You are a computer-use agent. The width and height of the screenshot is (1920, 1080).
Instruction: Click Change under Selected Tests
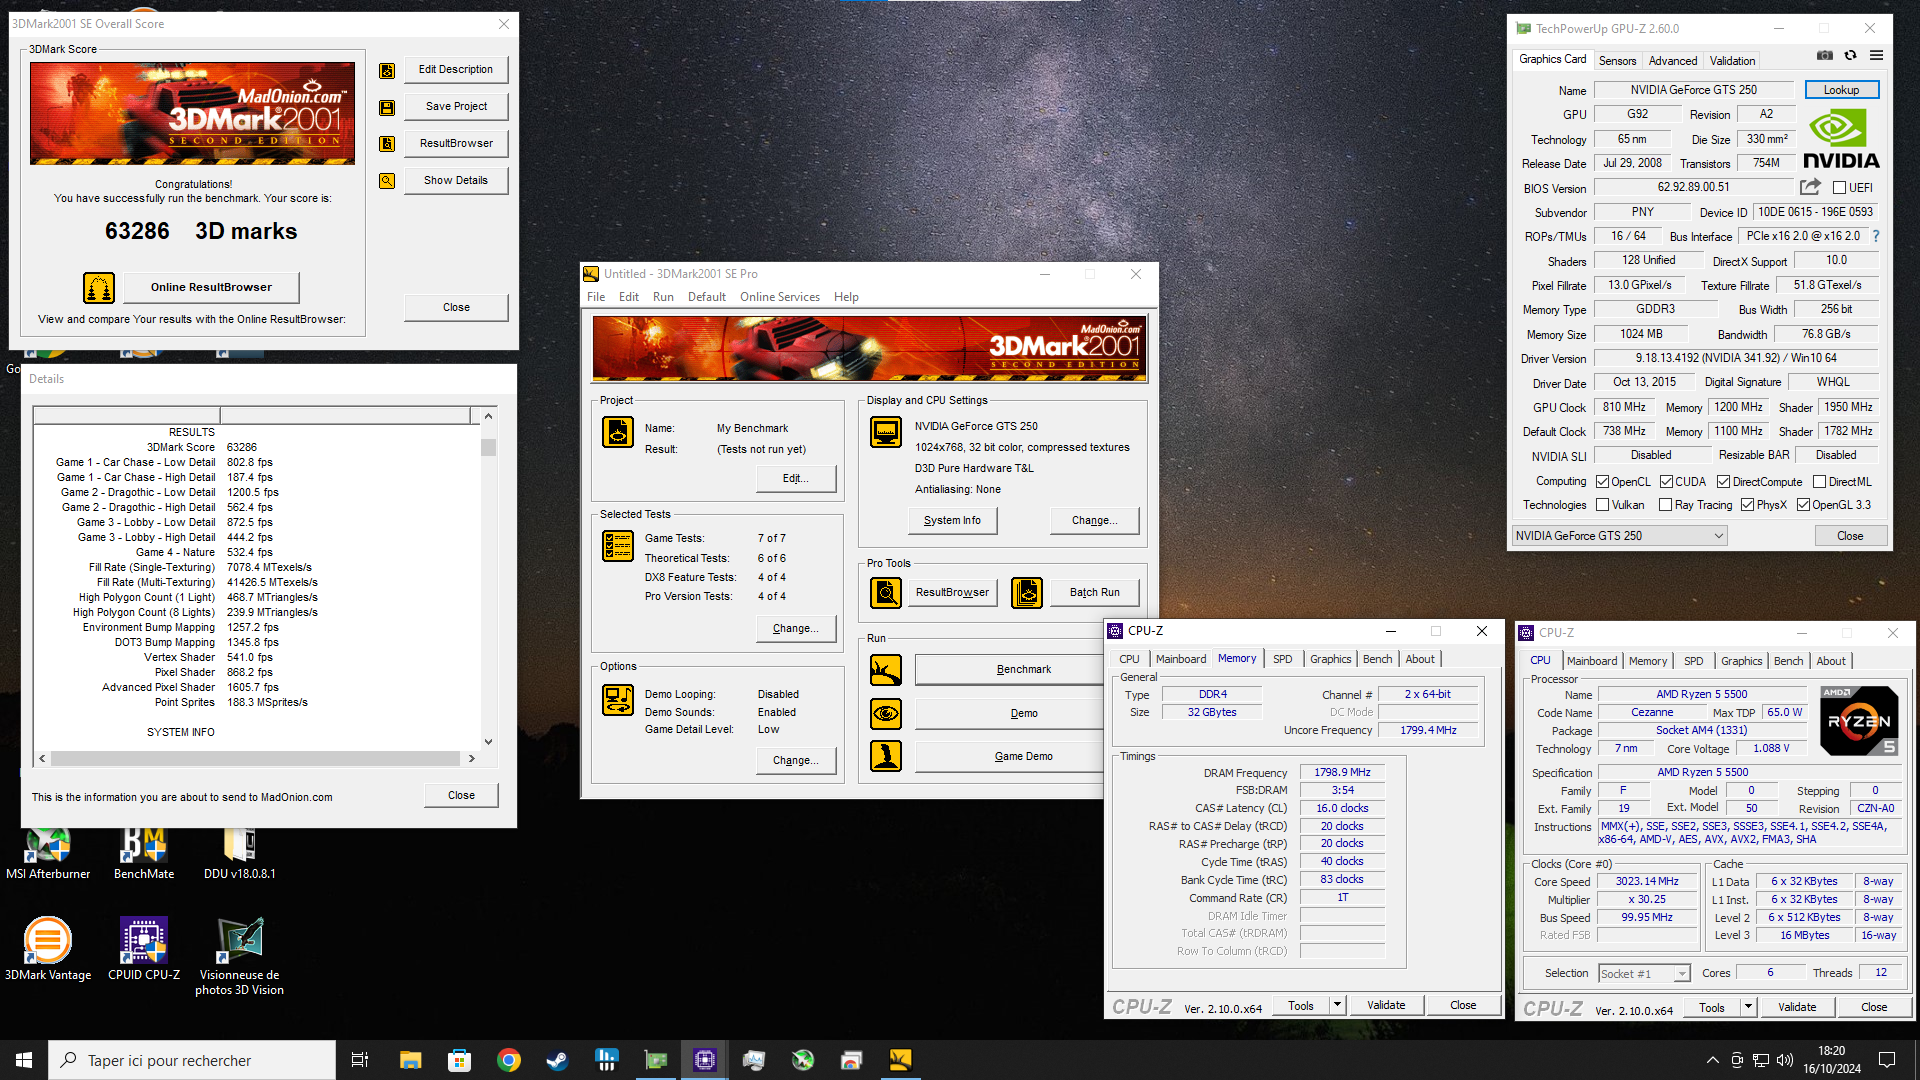(795, 629)
